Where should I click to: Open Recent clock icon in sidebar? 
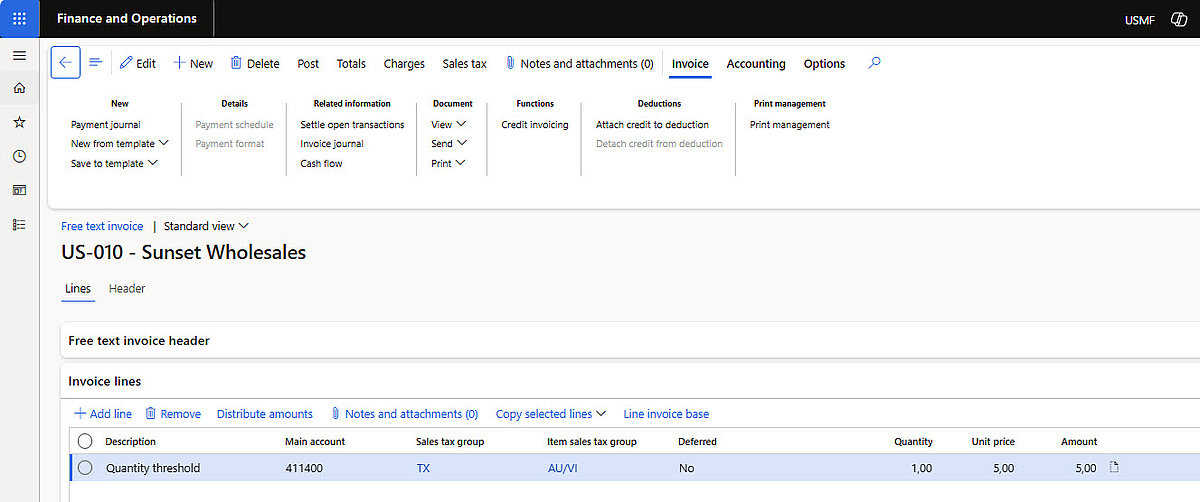[x=19, y=156]
